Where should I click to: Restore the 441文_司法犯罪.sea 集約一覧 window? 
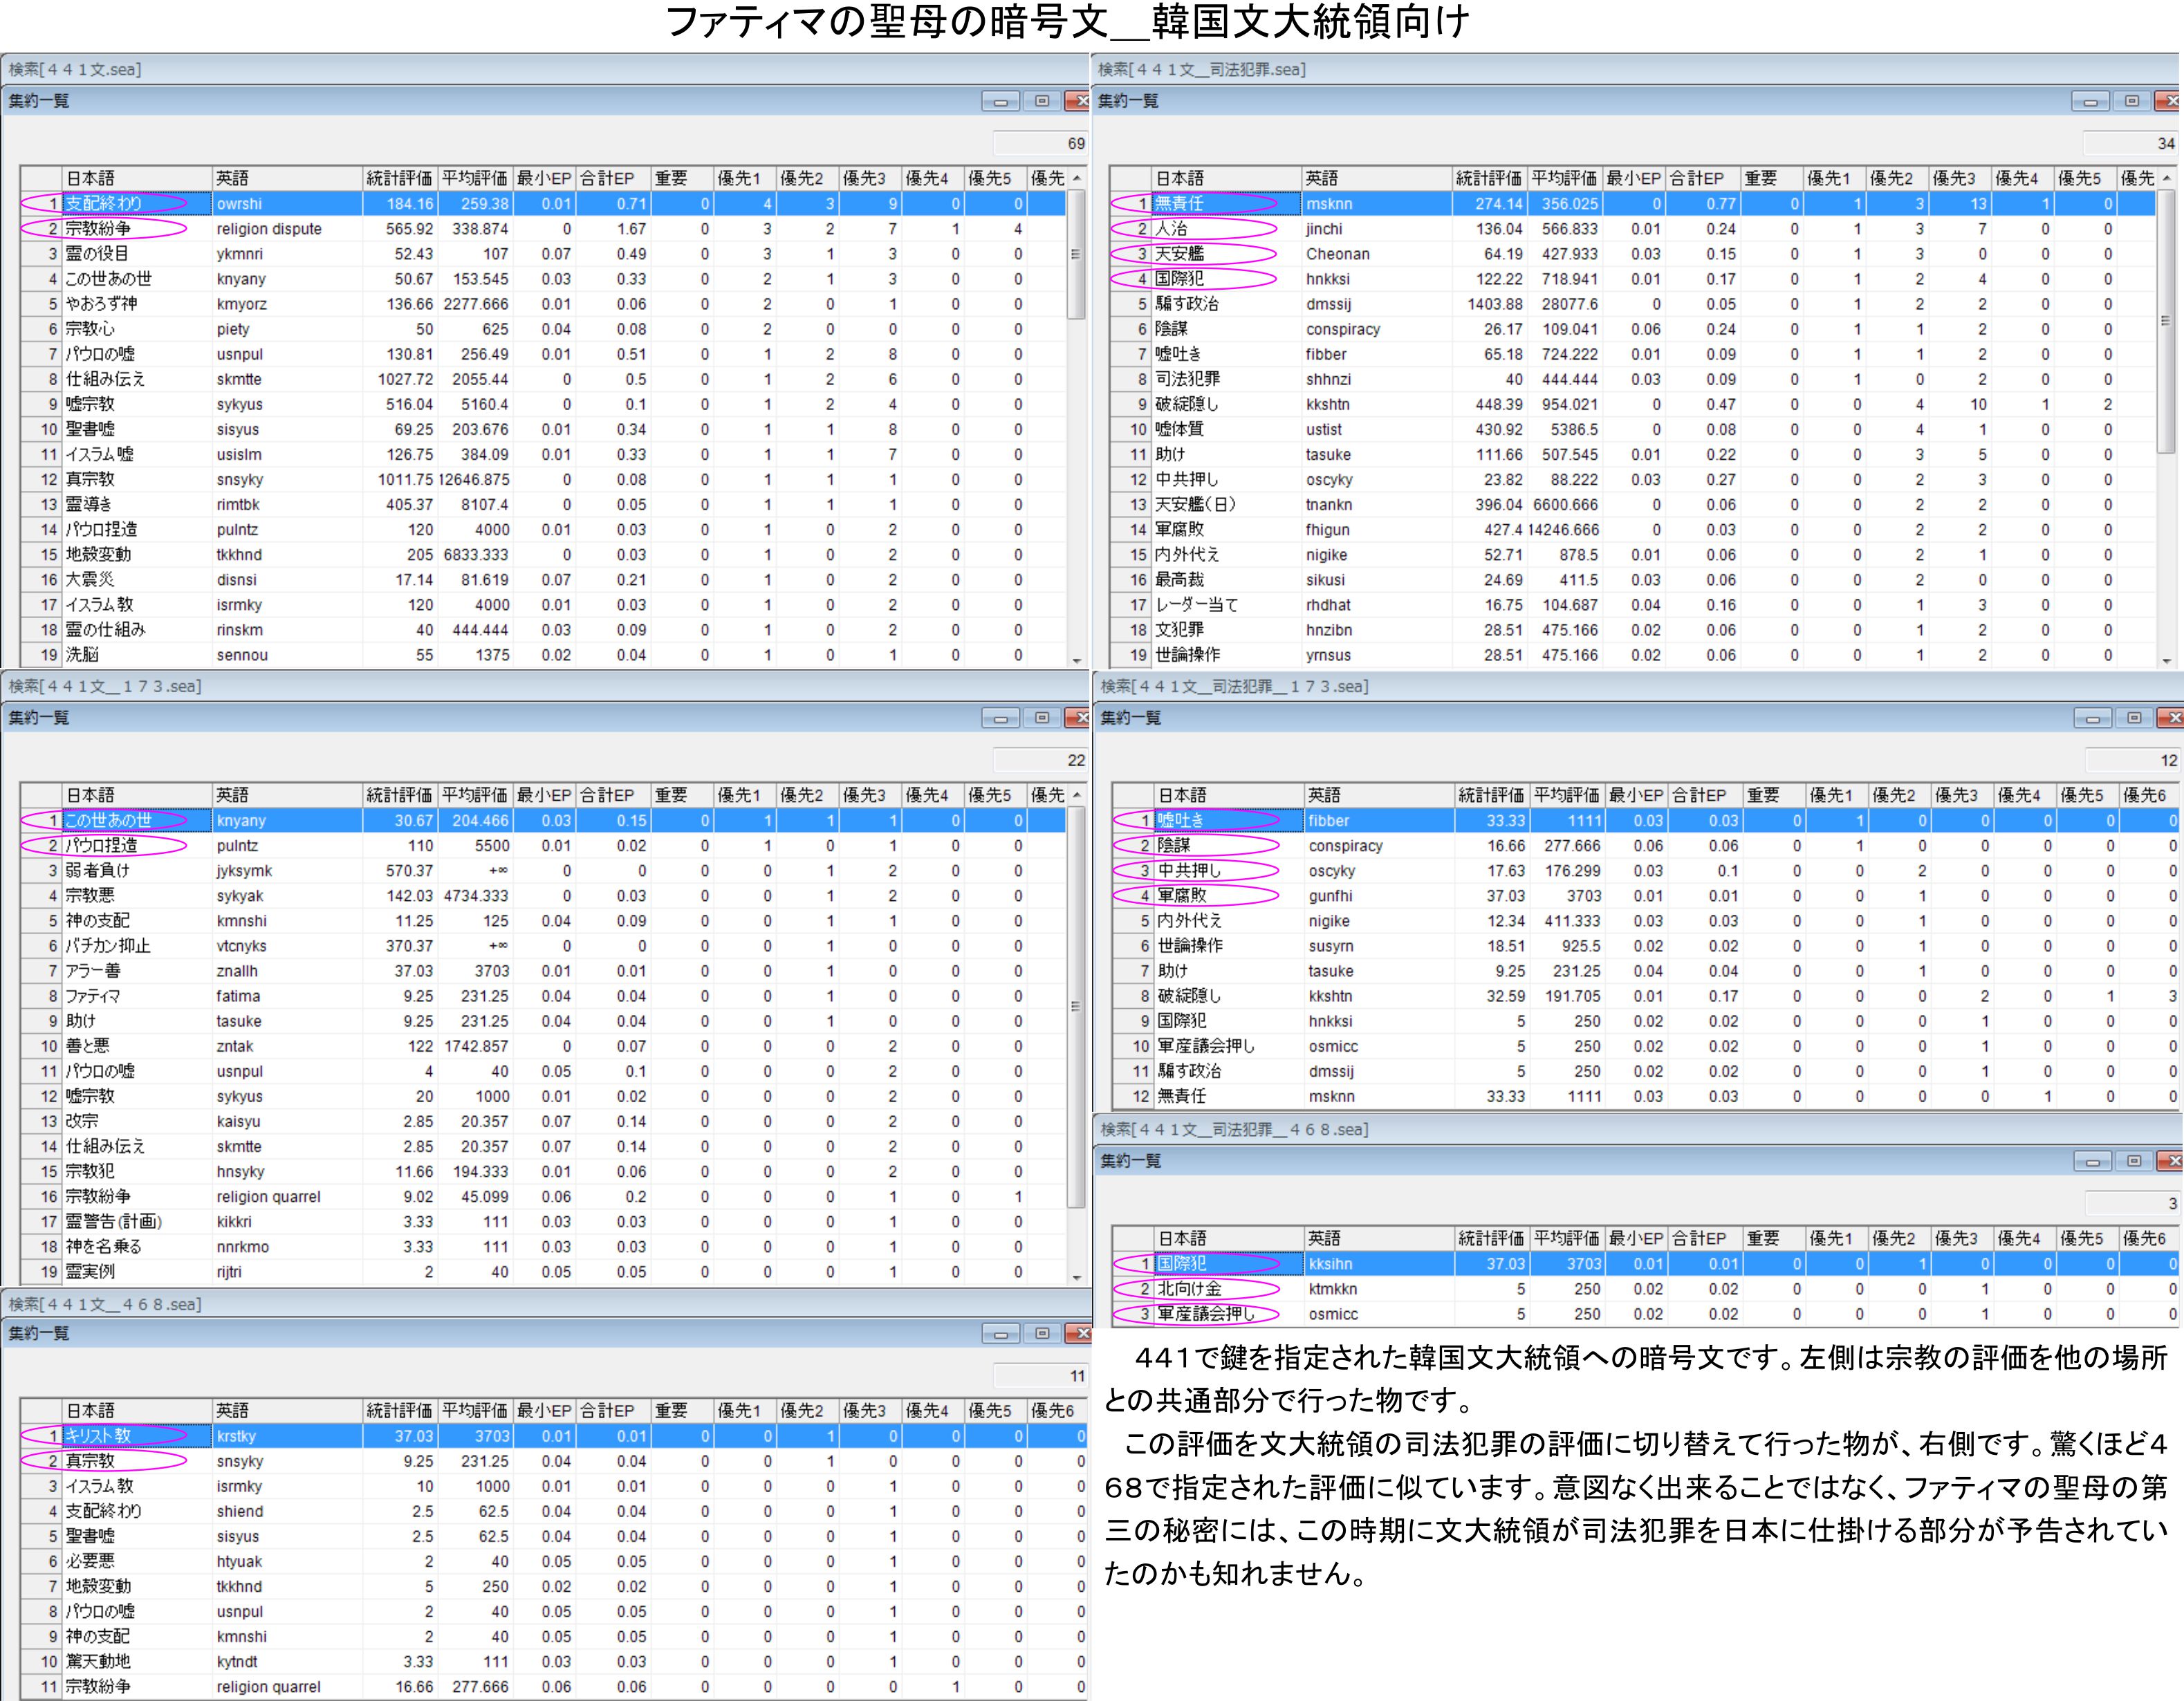point(2131,101)
